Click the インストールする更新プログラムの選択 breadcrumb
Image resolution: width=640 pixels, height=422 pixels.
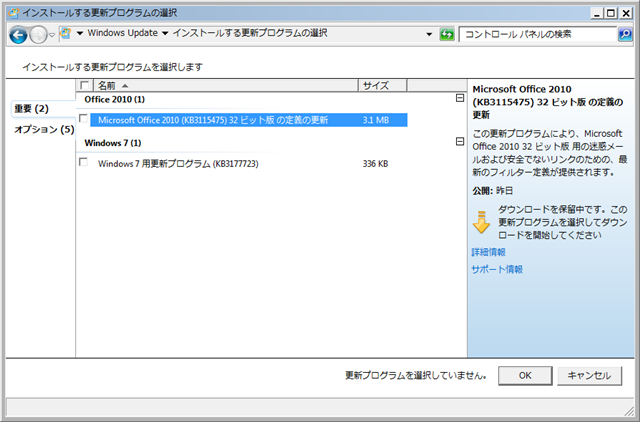point(250,33)
